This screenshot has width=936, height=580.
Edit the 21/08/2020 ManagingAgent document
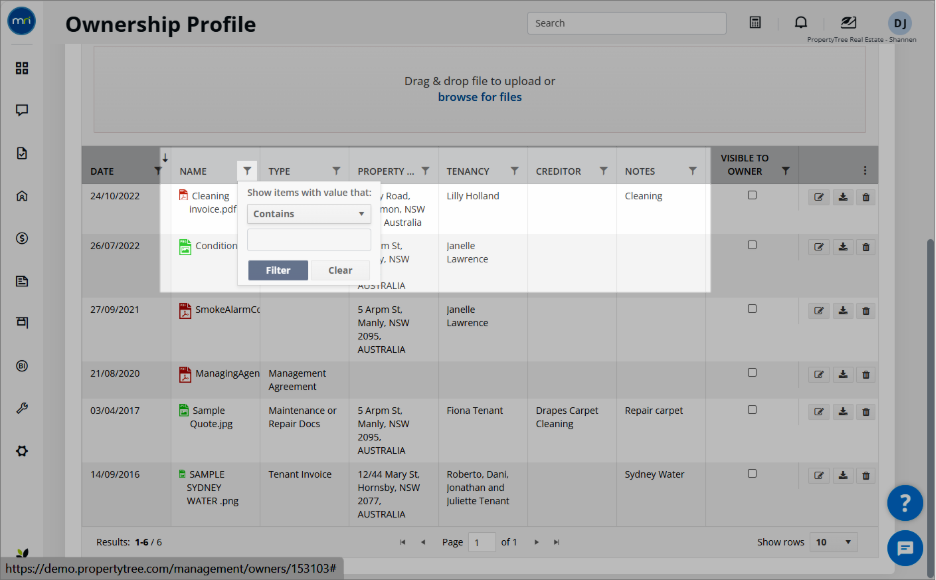819,374
